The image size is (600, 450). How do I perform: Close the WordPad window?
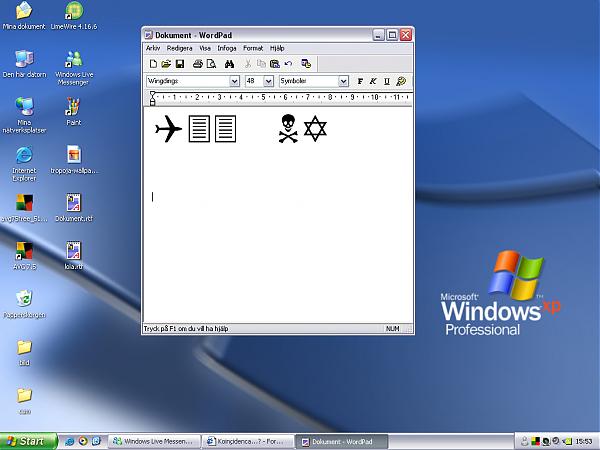[406, 35]
